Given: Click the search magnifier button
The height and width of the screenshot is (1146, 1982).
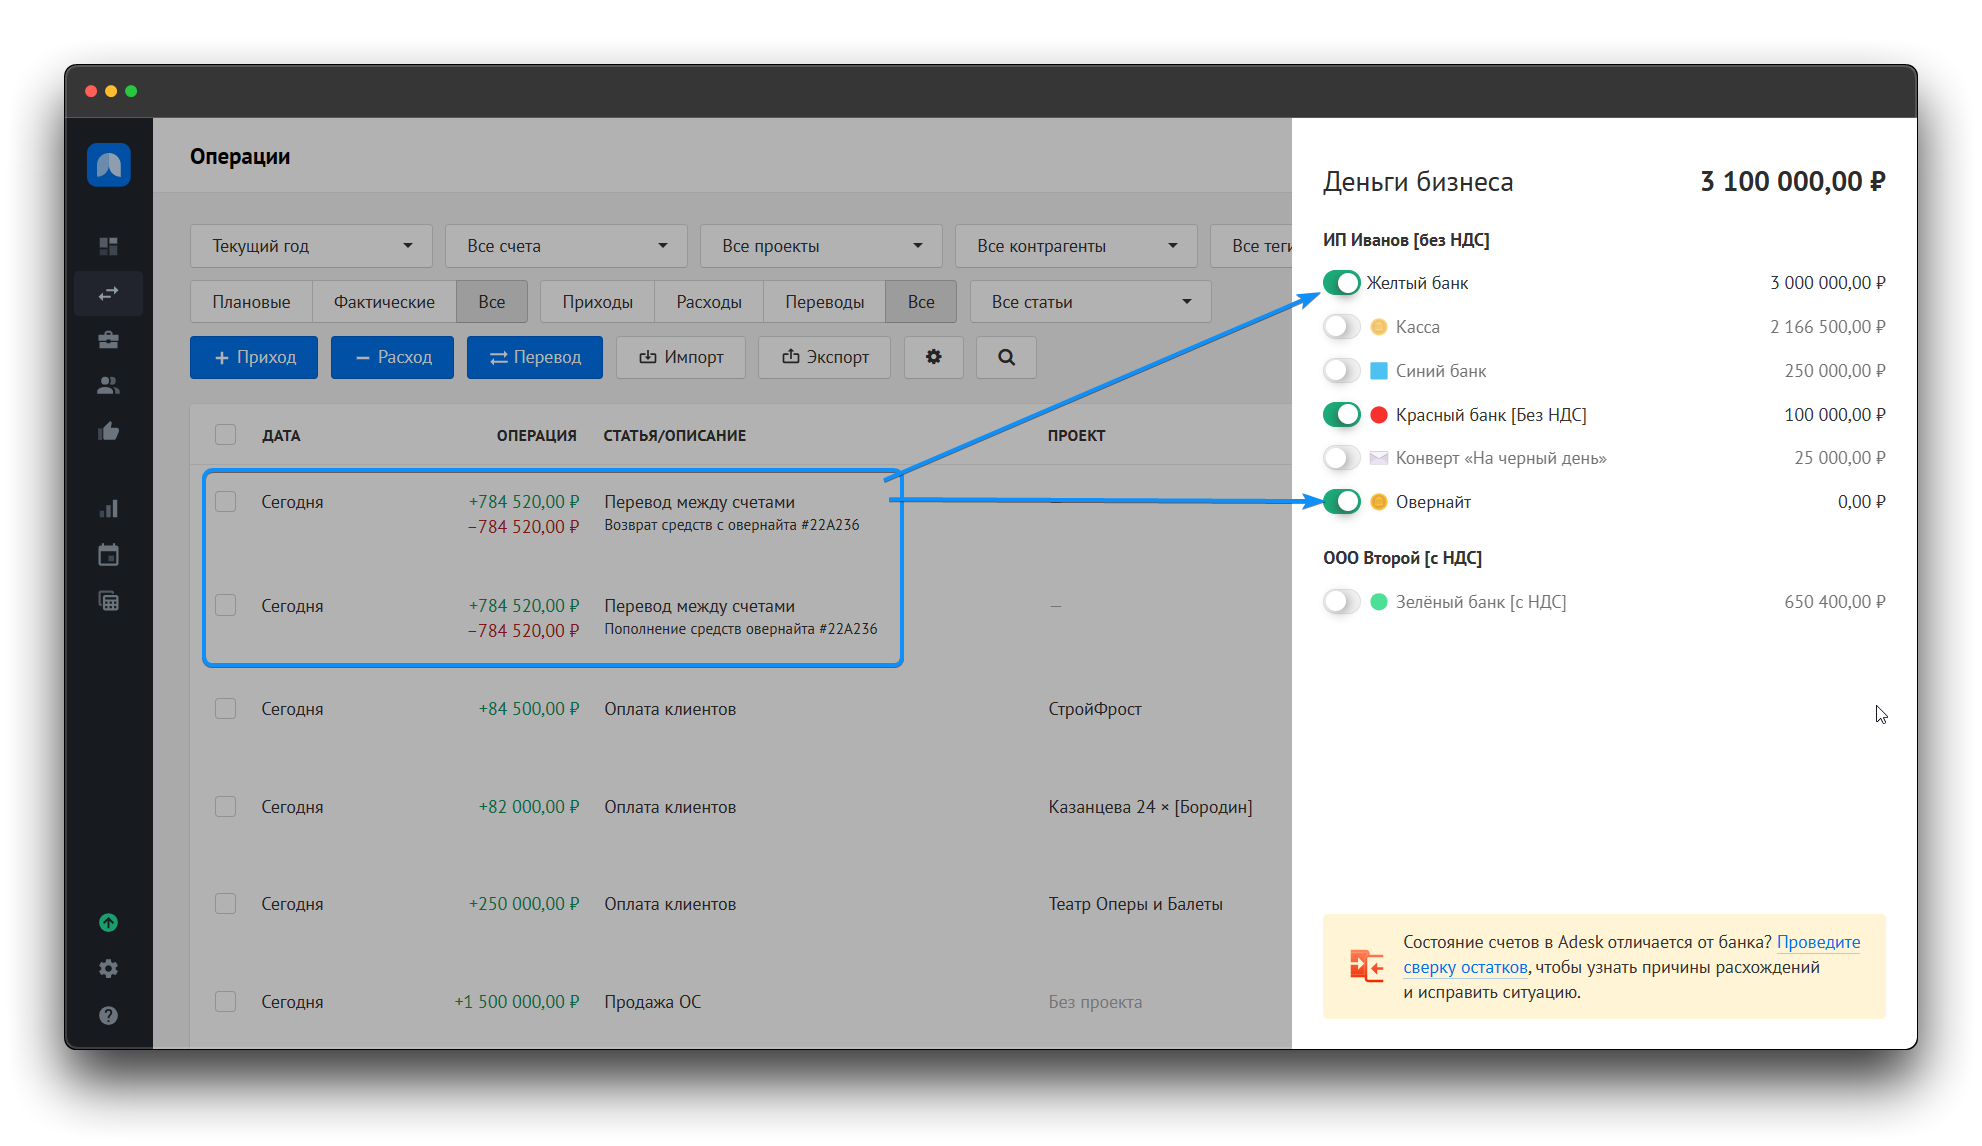Looking at the screenshot, I should click(1006, 357).
